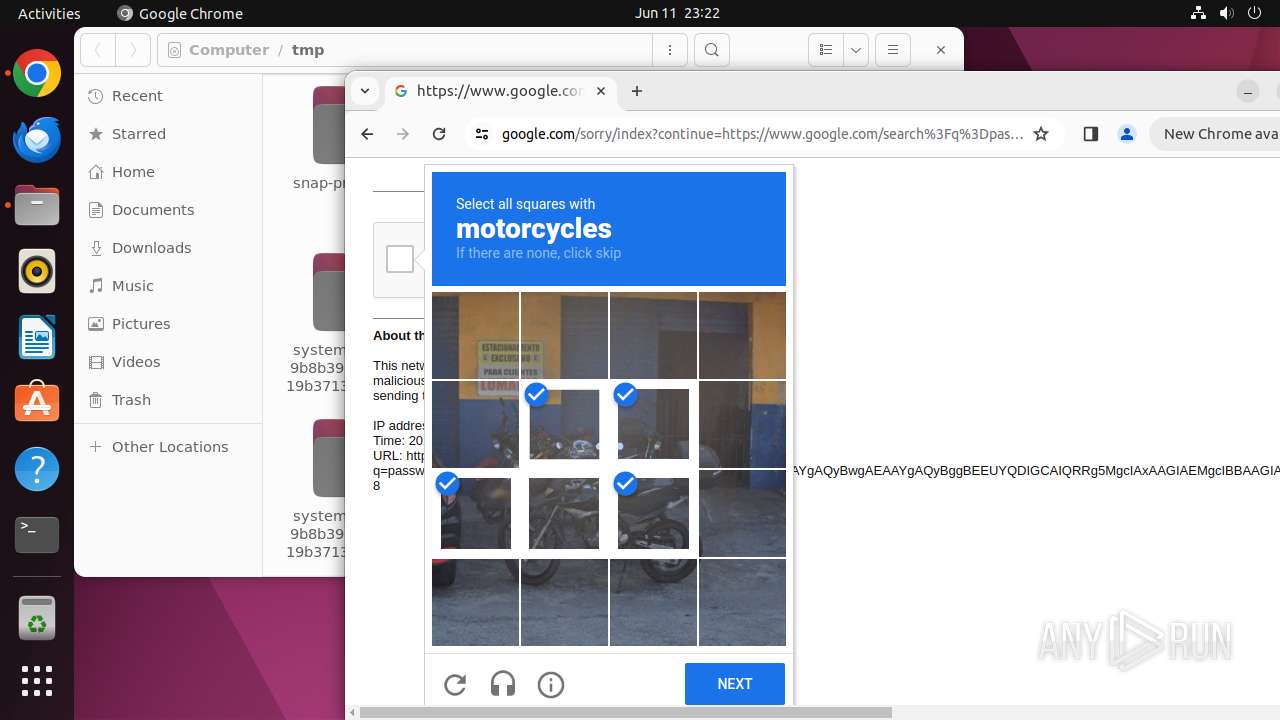Close the google.com tab
This screenshot has width=1280, height=720.
pyautogui.click(x=601, y=91)
